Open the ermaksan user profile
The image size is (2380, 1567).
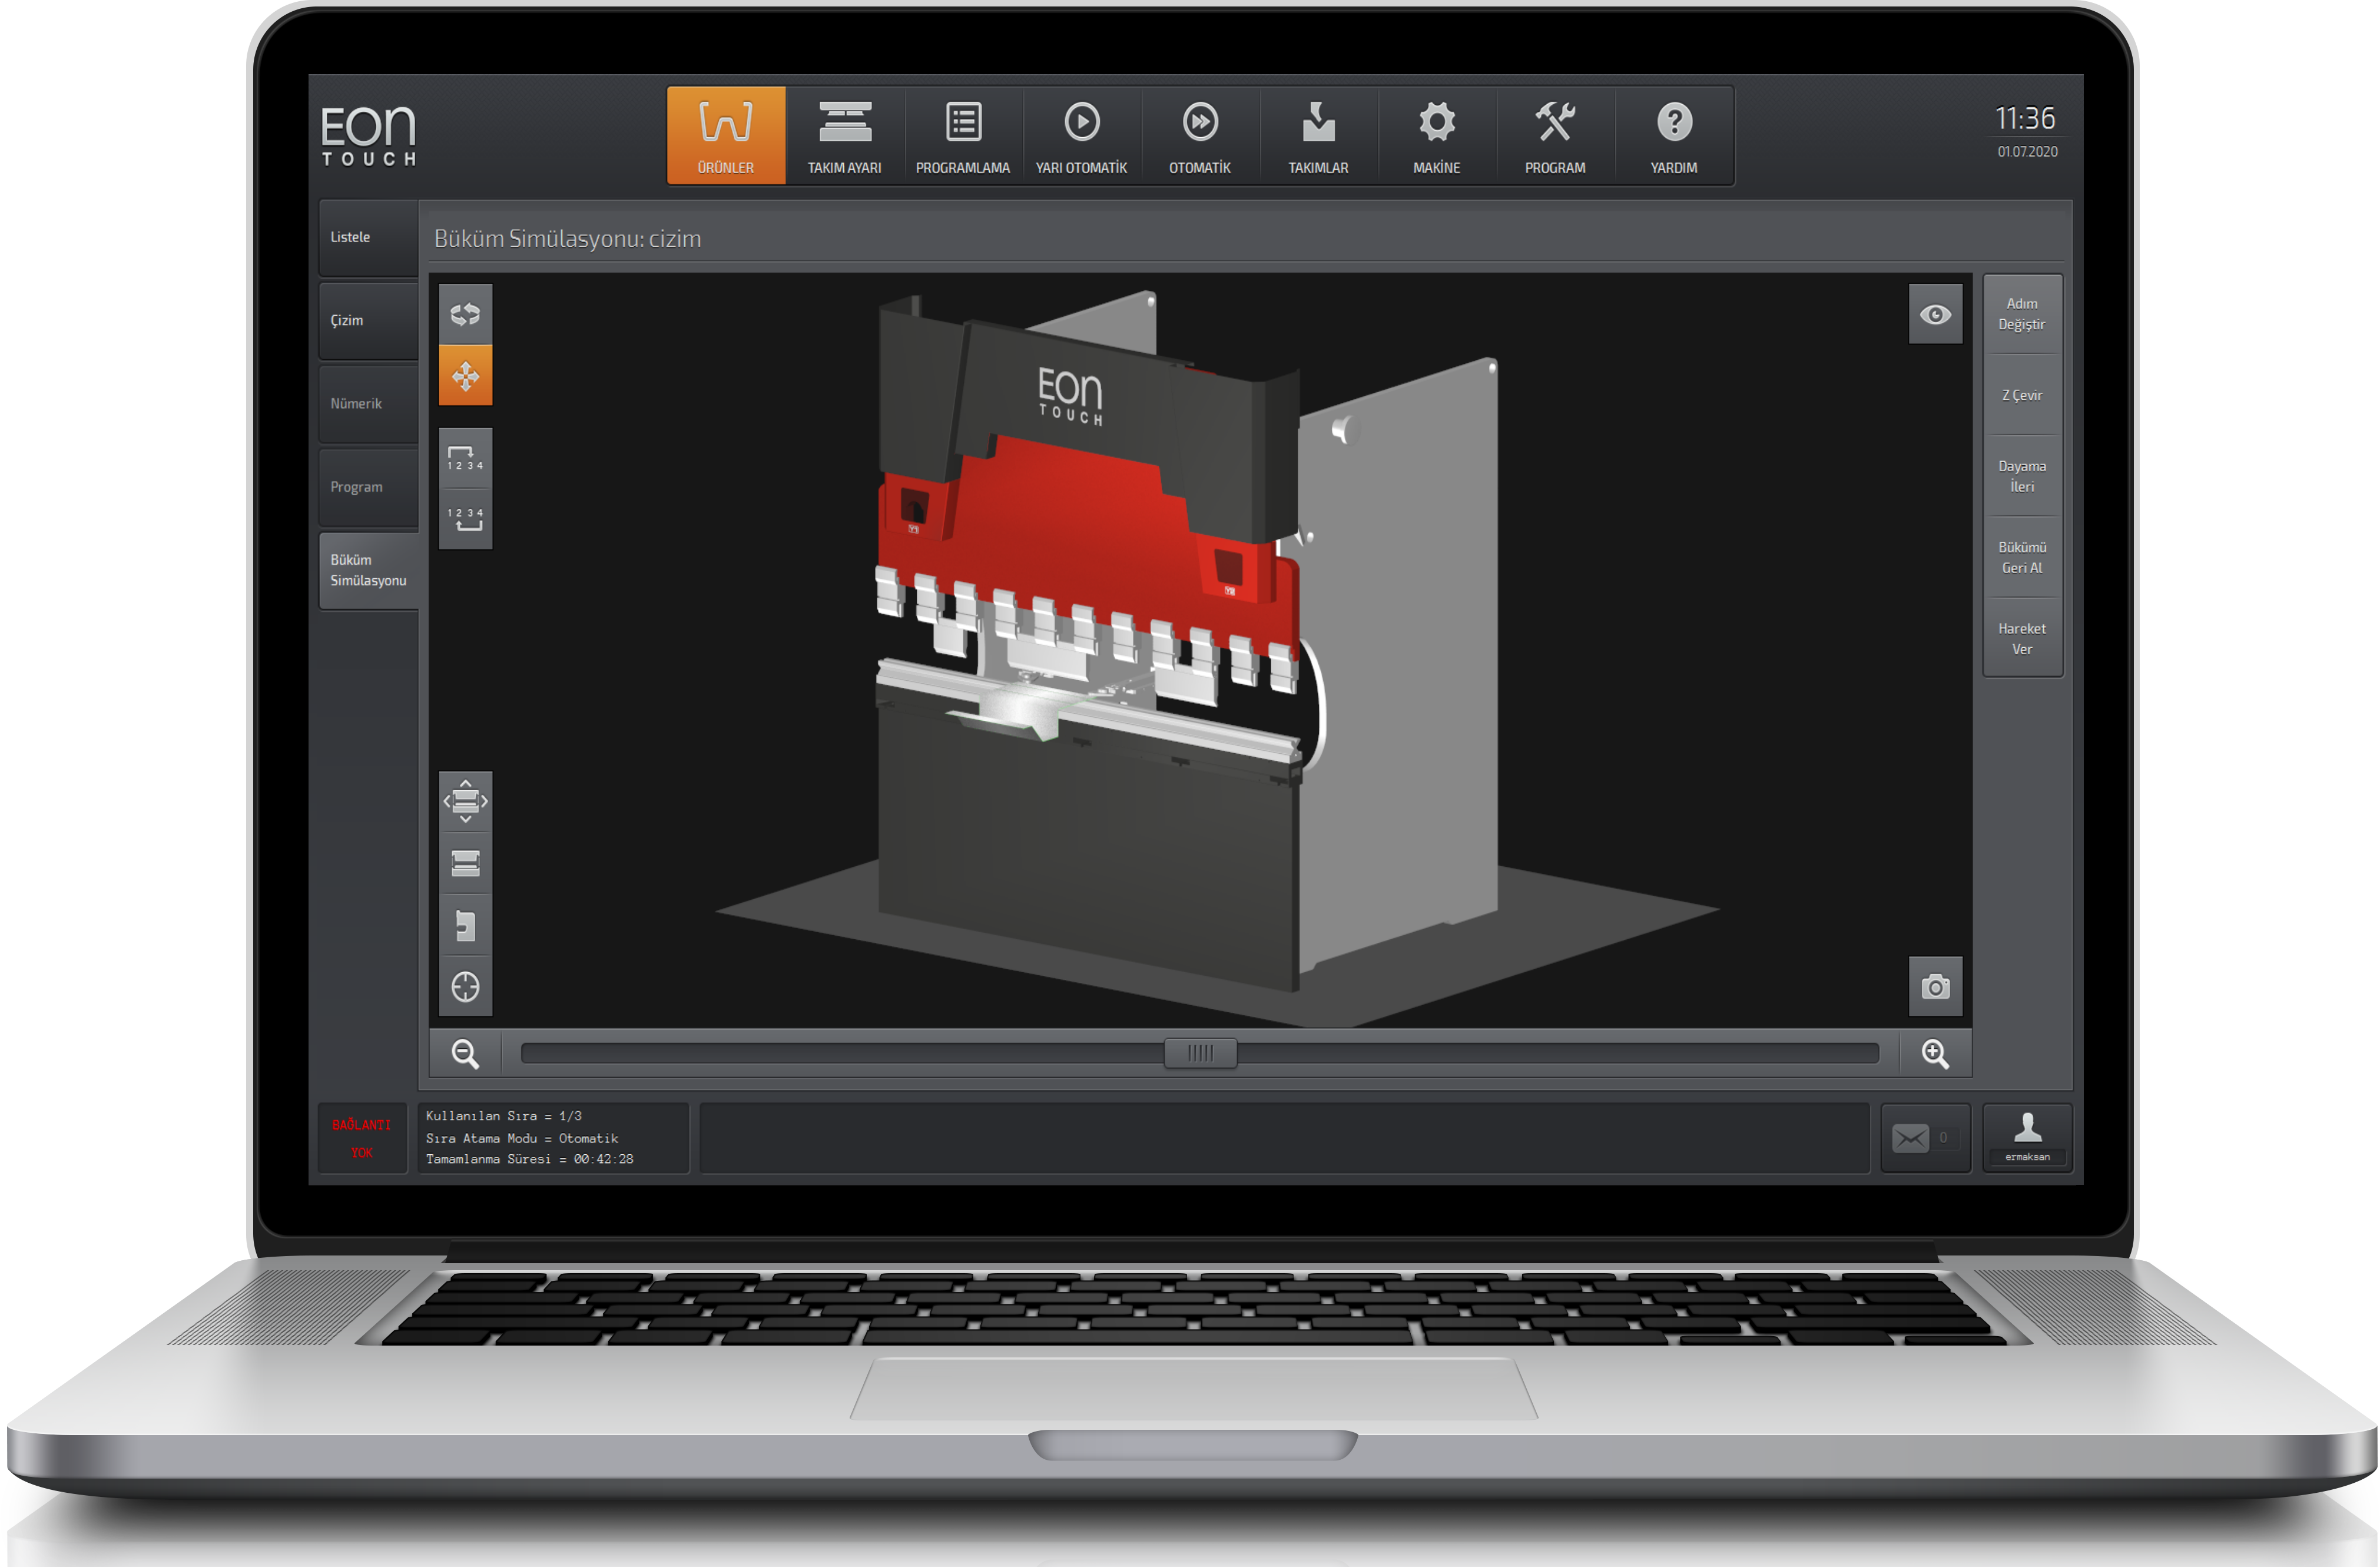coord(2027,1138)
